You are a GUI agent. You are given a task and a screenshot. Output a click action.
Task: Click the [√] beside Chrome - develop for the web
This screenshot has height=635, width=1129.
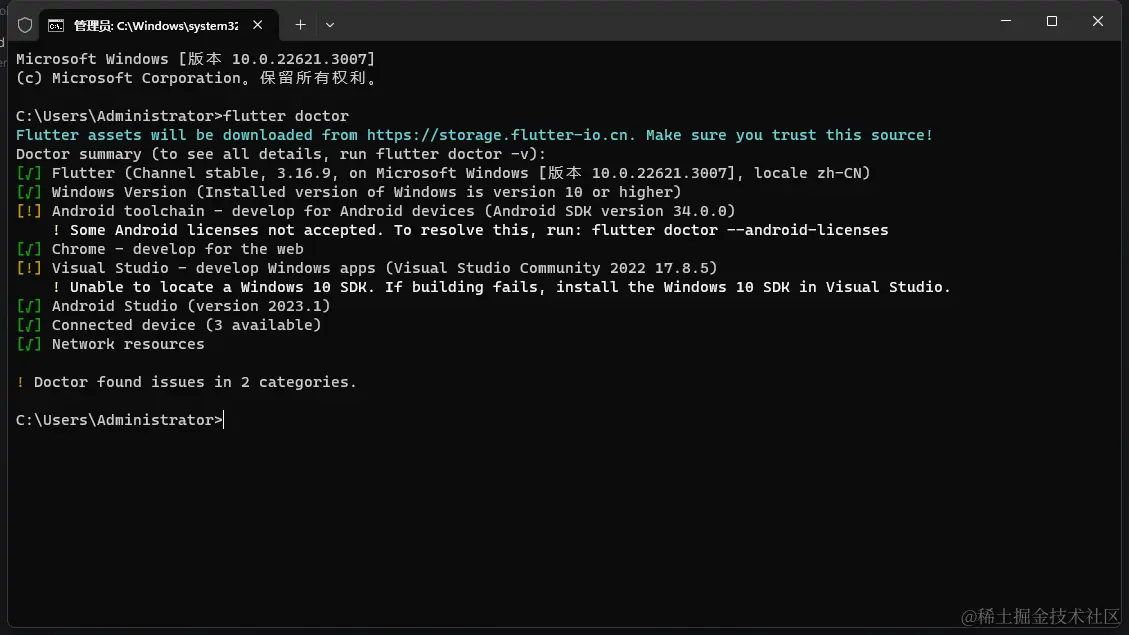(x=27, y=248)
